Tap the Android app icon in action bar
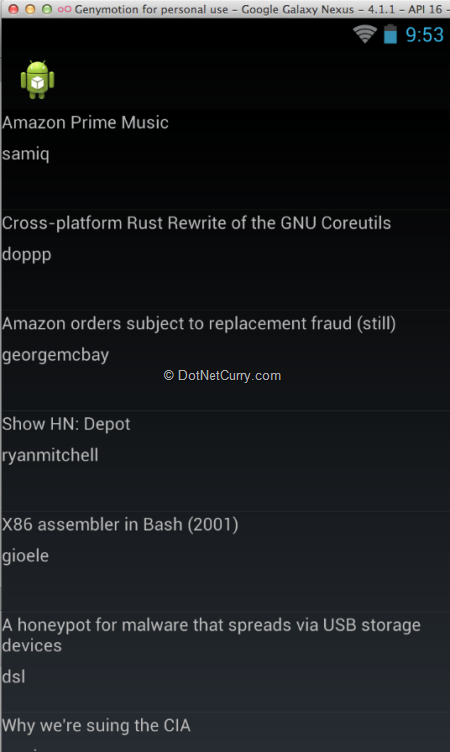 [37, 80]
